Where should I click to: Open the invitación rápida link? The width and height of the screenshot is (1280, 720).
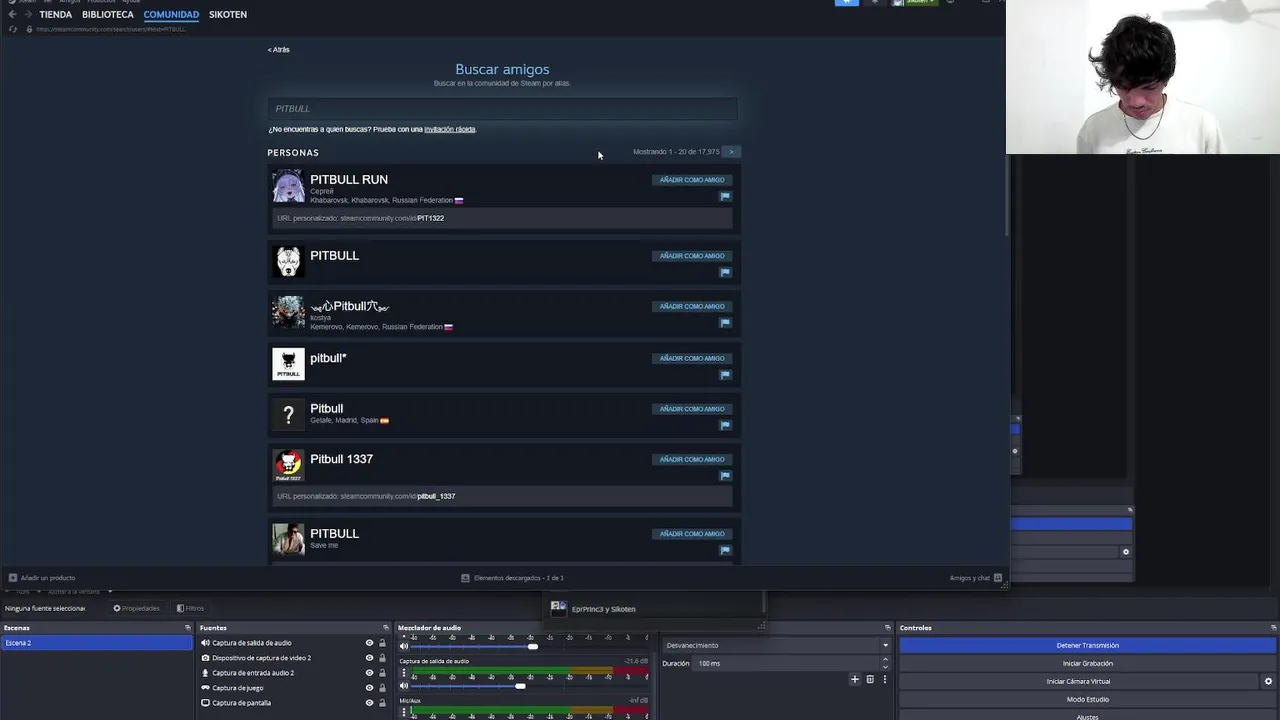(449, 129)
